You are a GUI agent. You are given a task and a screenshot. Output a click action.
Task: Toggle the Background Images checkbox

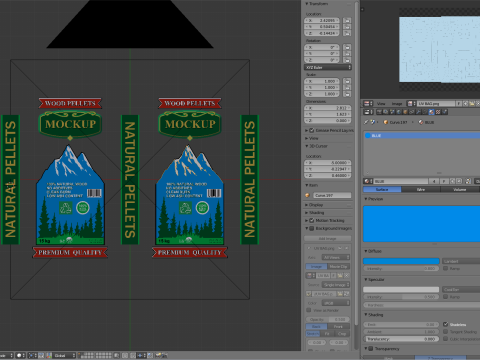pos(312,228)
